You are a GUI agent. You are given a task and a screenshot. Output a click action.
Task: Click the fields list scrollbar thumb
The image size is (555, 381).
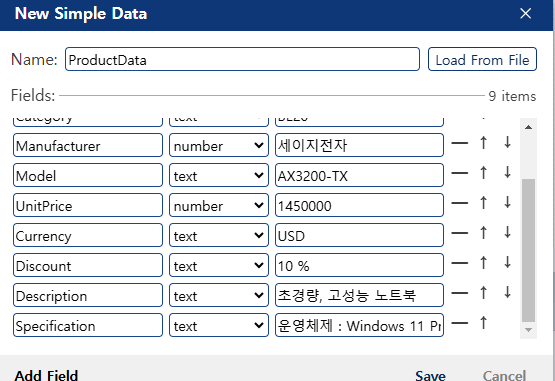tap(528, 251)
